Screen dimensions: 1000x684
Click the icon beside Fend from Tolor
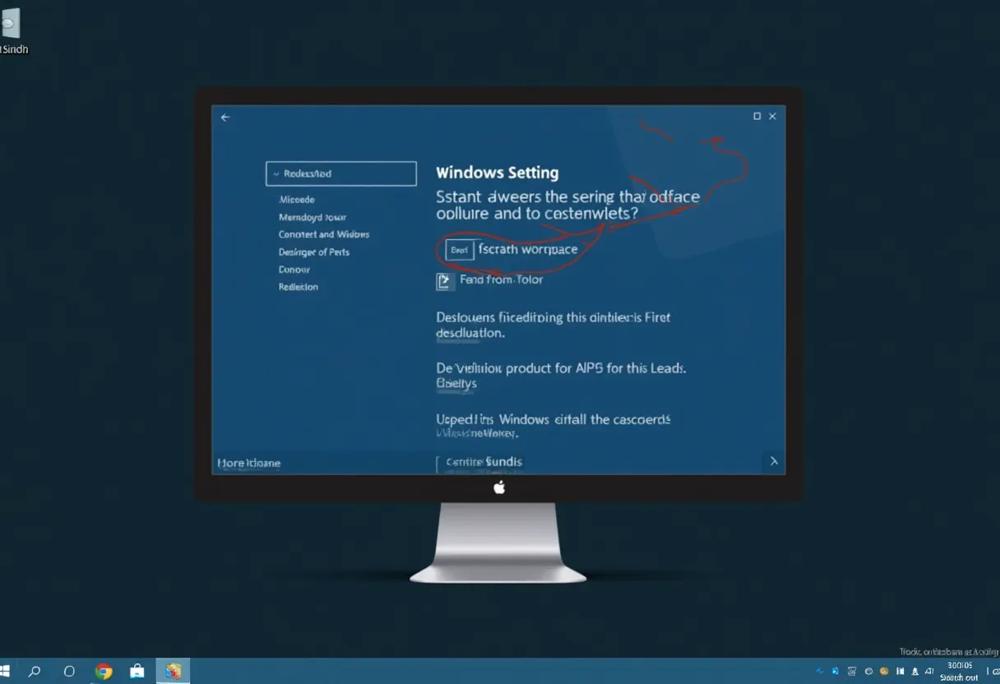[x=445, y=281]
